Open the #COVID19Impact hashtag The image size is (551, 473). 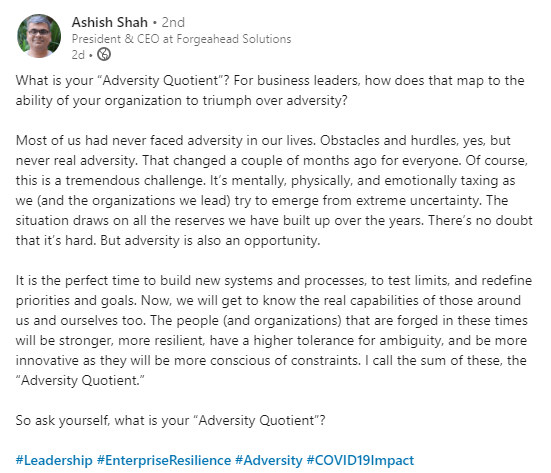click(x=361, y=460)
